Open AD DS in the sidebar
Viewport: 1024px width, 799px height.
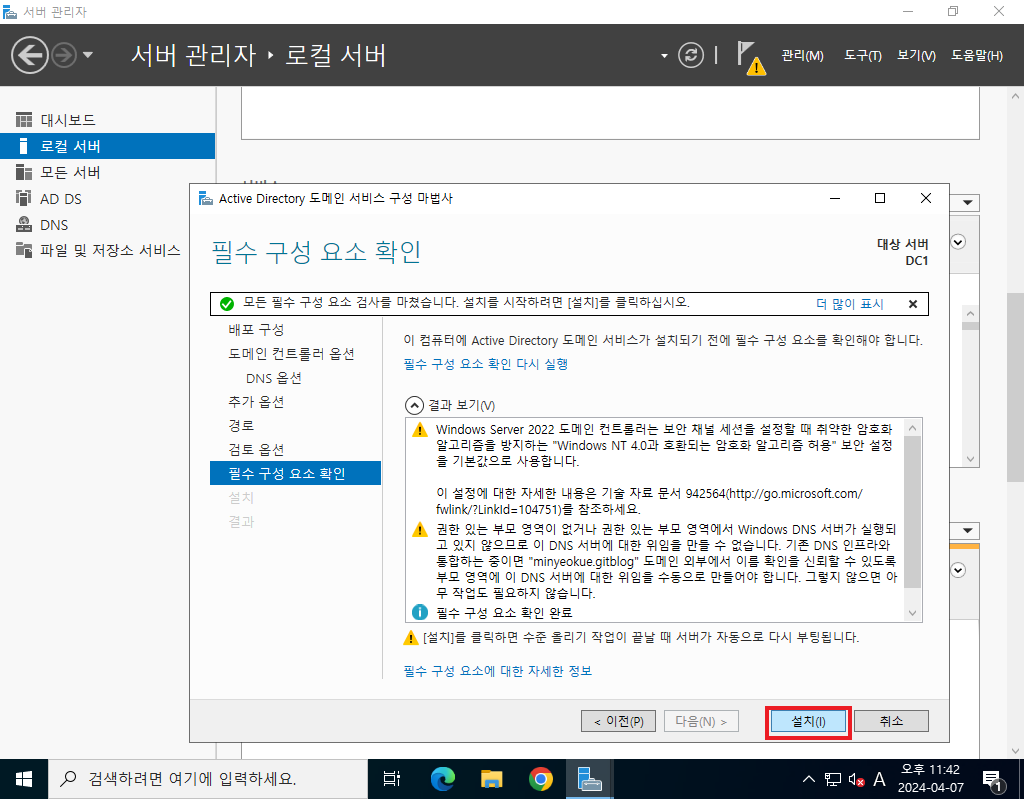(108, 199)
